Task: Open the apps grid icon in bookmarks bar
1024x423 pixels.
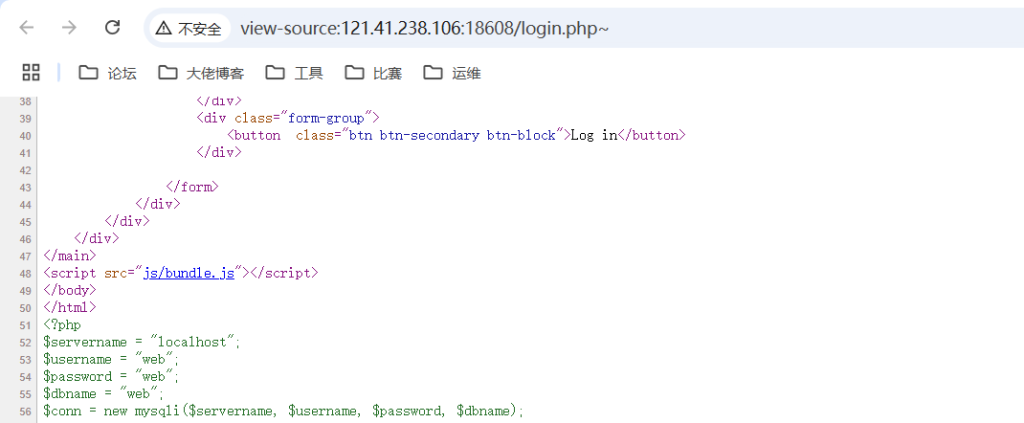Action: pos(31,72)
